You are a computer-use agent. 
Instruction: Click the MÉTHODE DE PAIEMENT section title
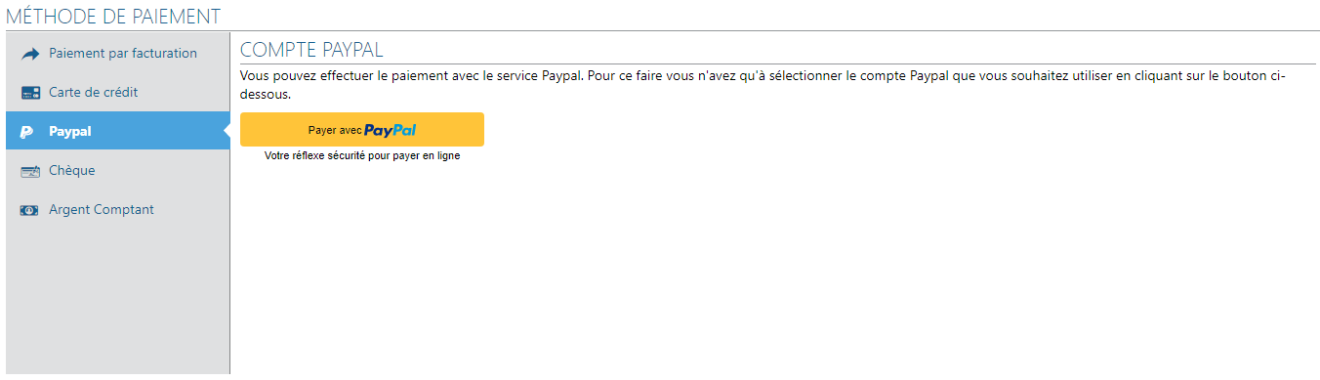113,15
